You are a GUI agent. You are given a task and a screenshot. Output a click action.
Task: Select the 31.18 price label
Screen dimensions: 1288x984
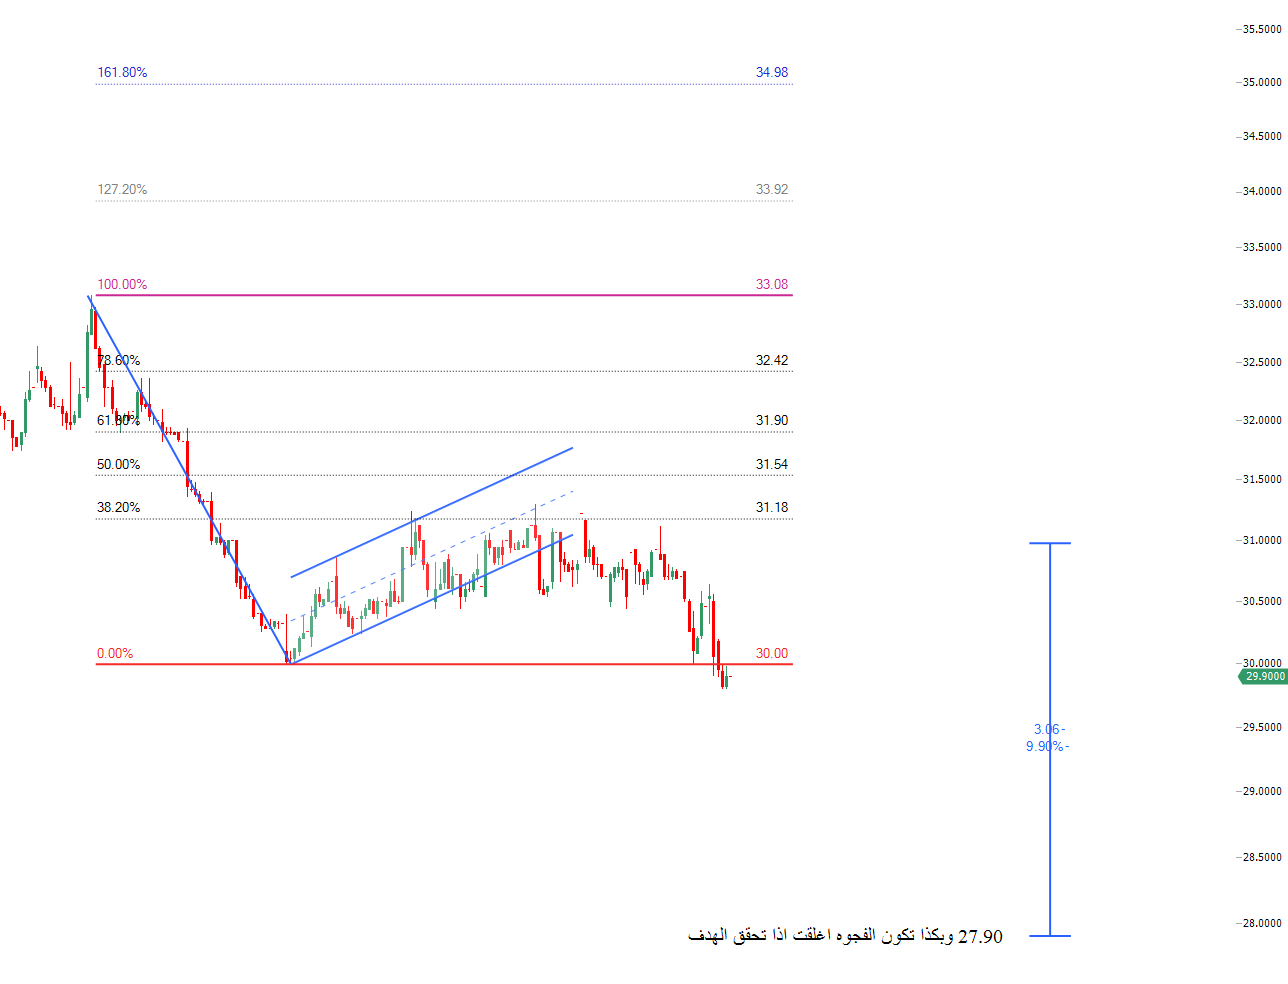point(771,508)
